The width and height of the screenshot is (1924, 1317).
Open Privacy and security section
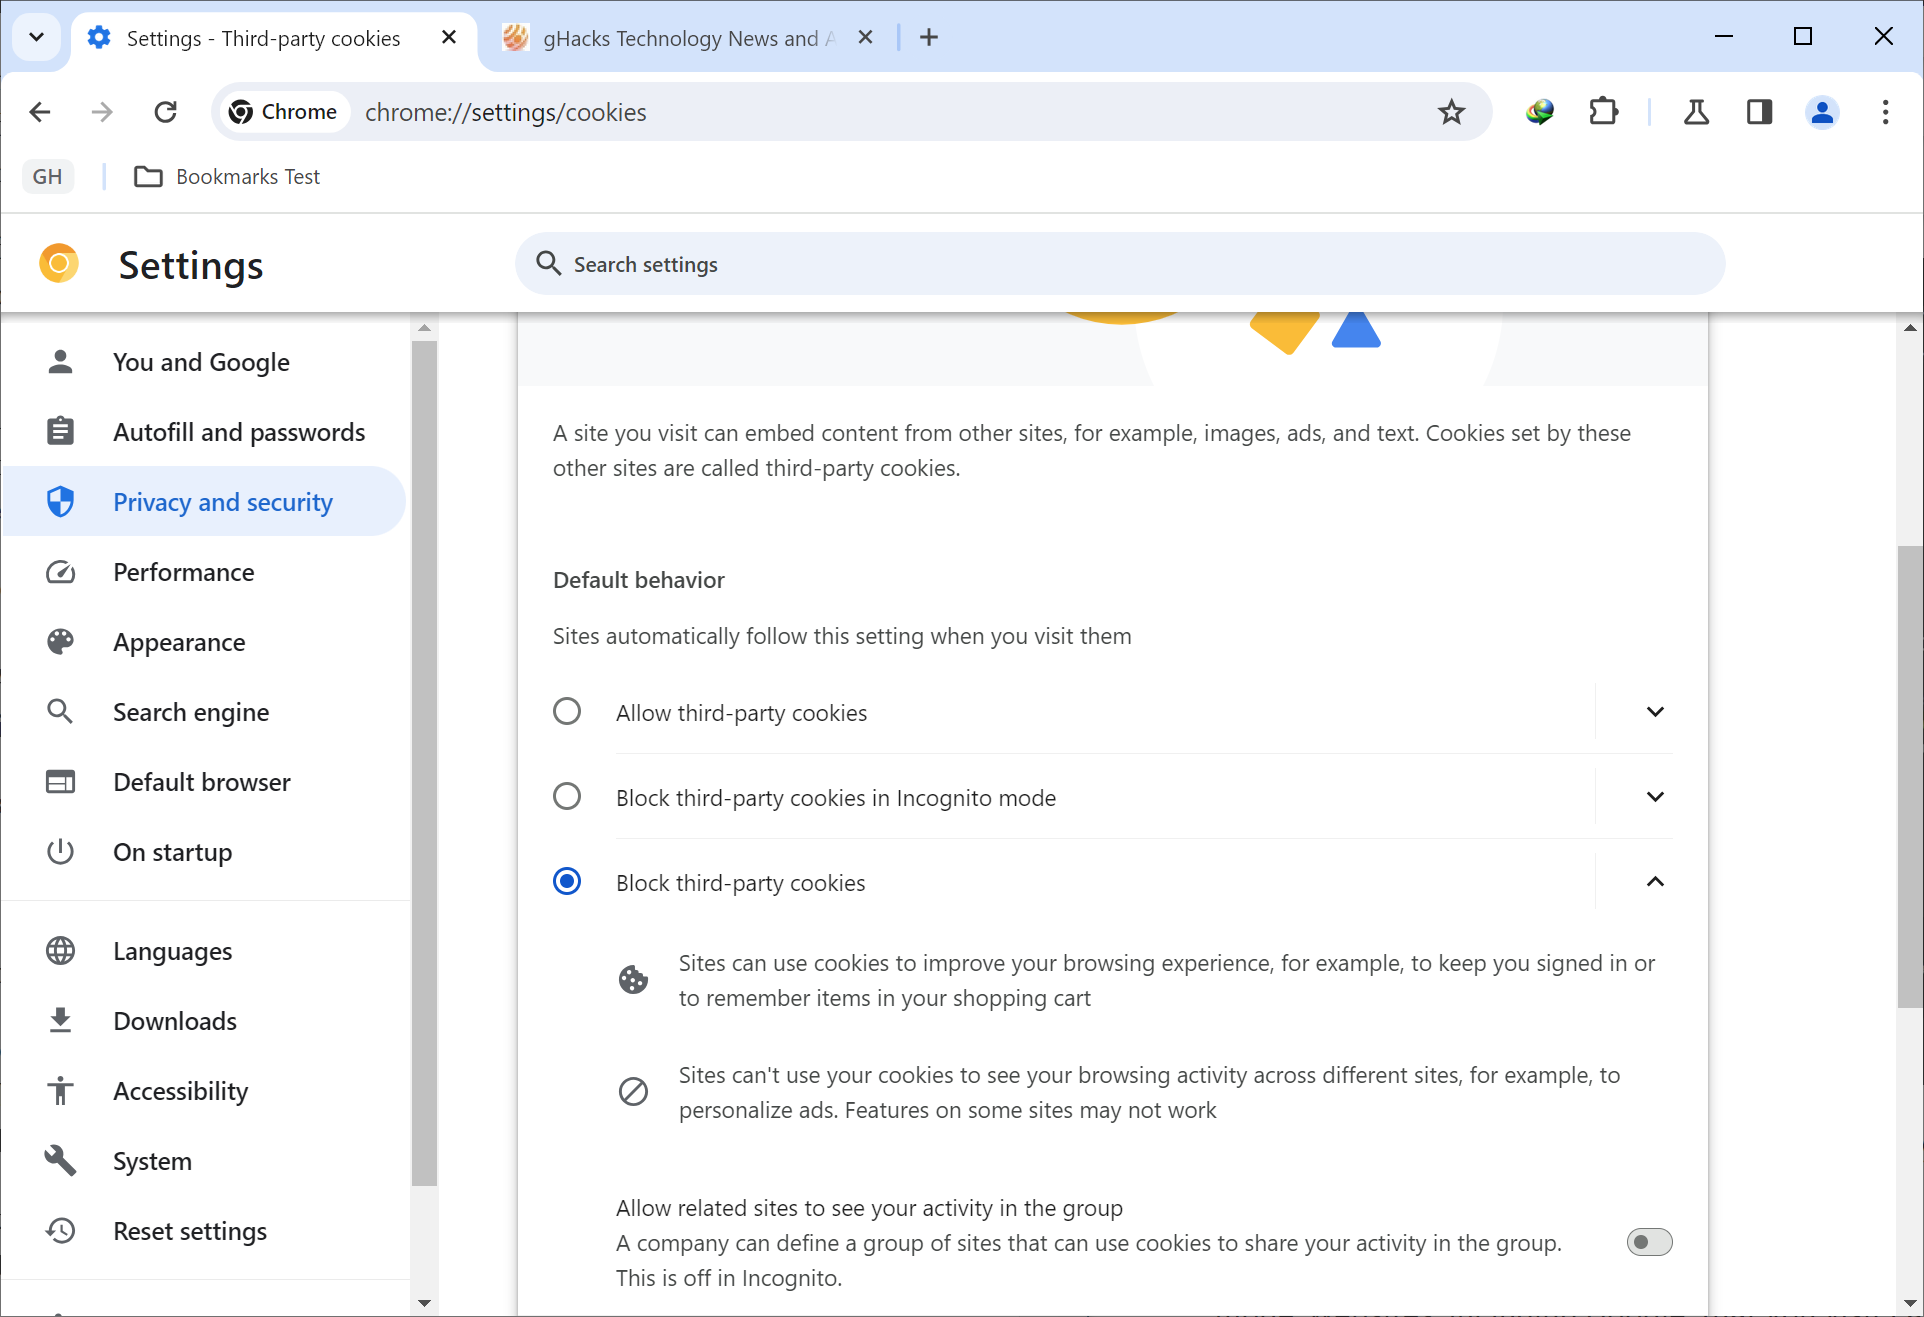[x=204, y=502]
